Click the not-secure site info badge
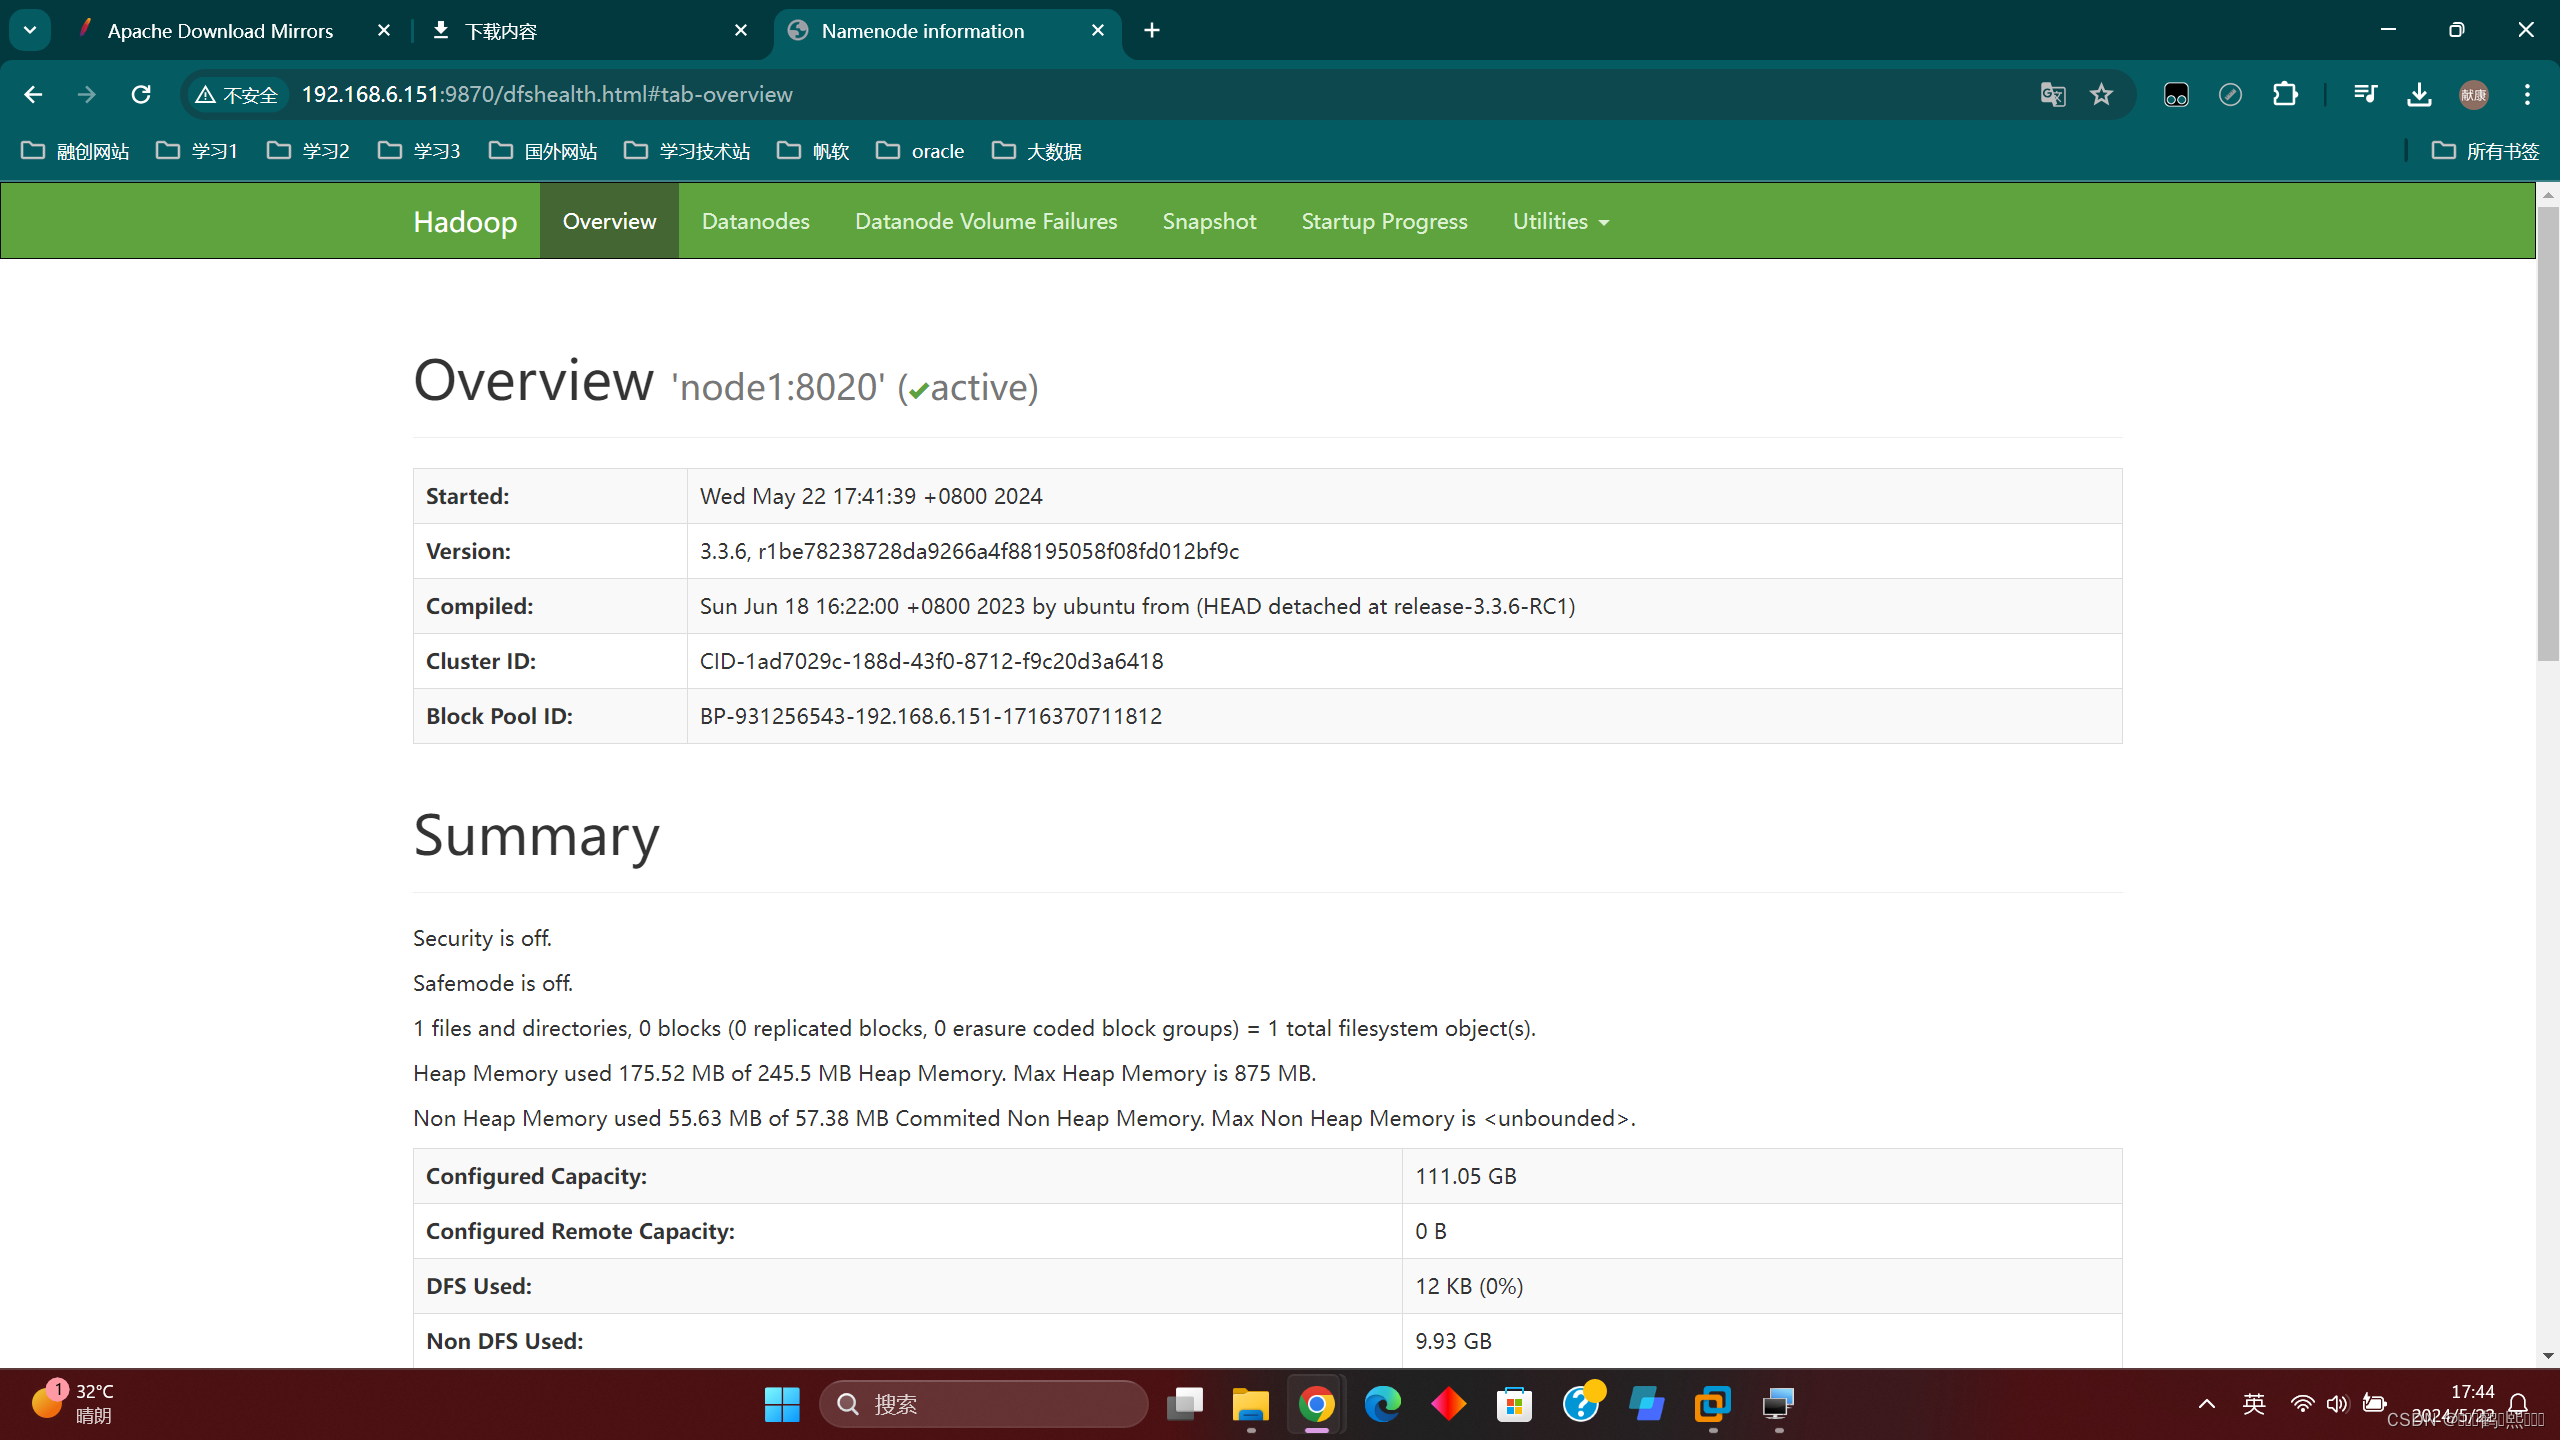Image resolution: width=2560 pixels, height=1440 pixels. (x=237, y=94)
